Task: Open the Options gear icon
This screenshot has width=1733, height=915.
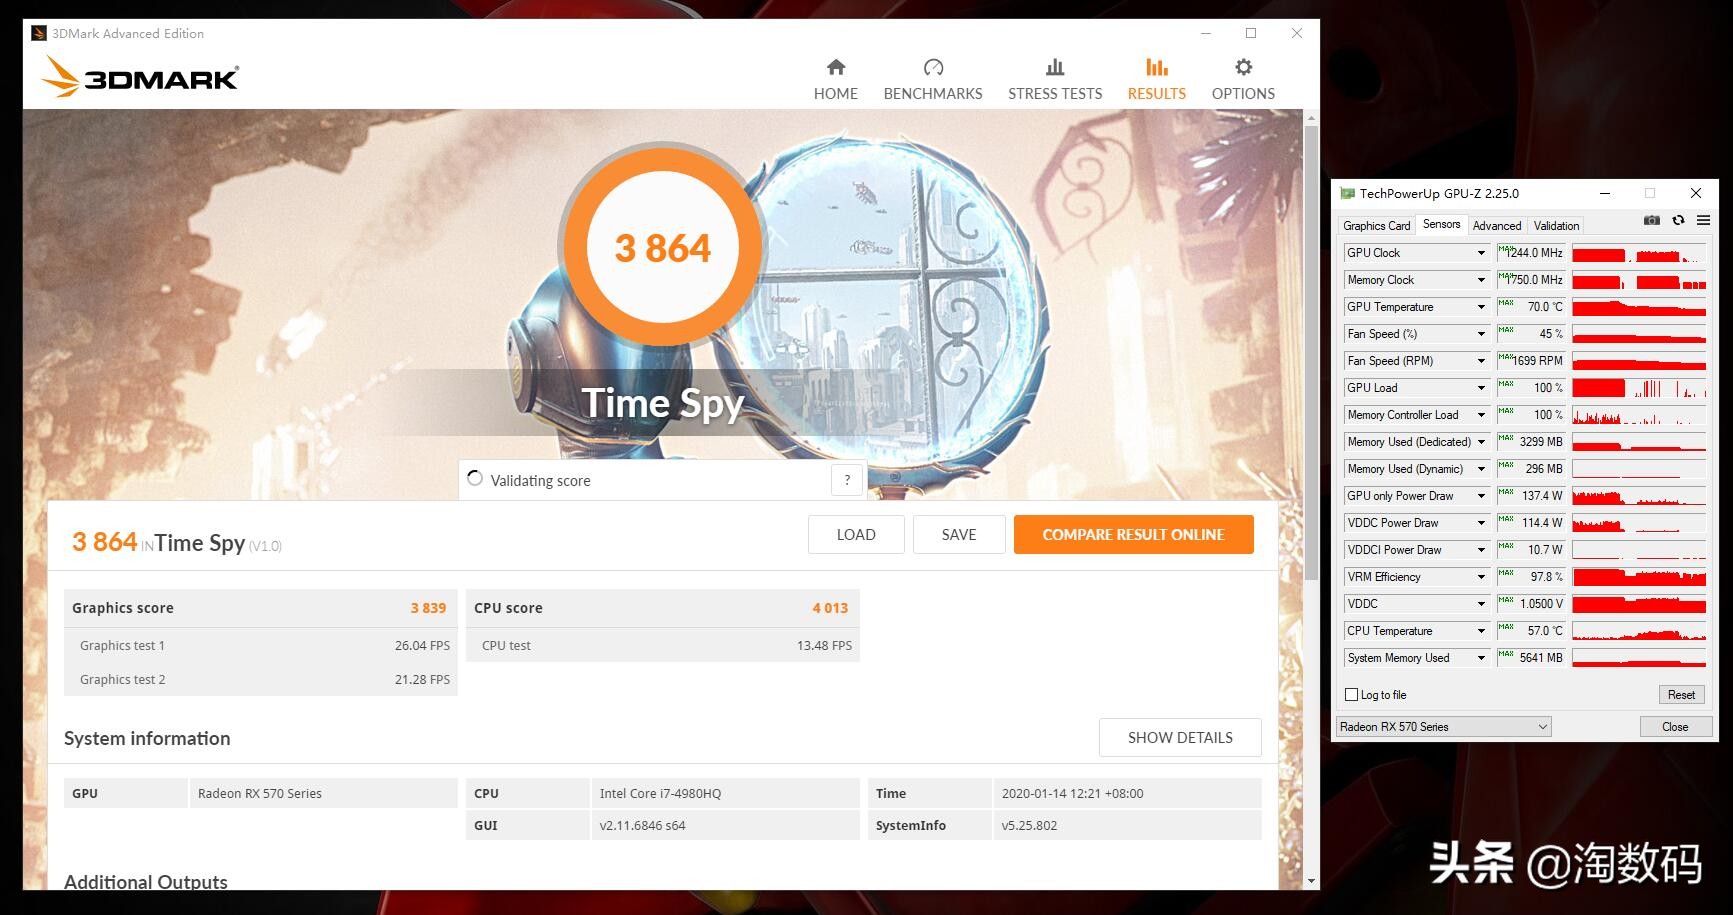Action: coord(1243,67)
